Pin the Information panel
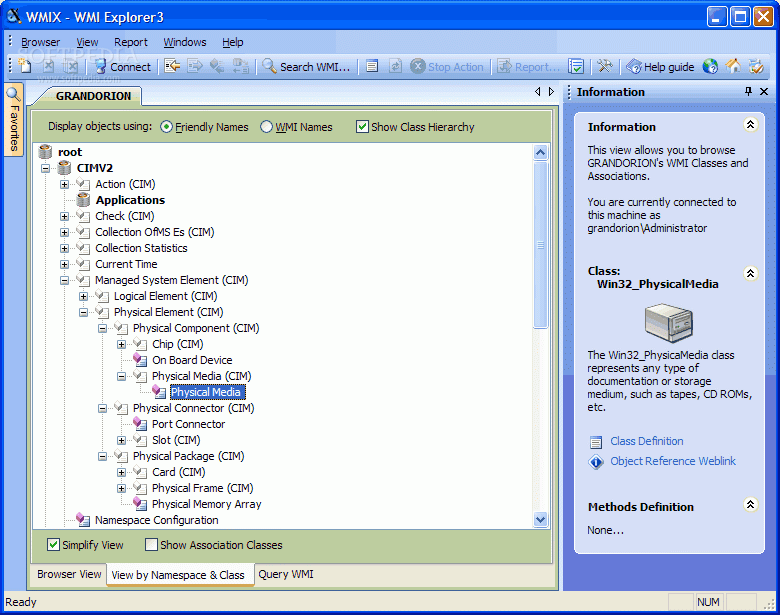Screen dimensions: 780x615 point(748,91)
